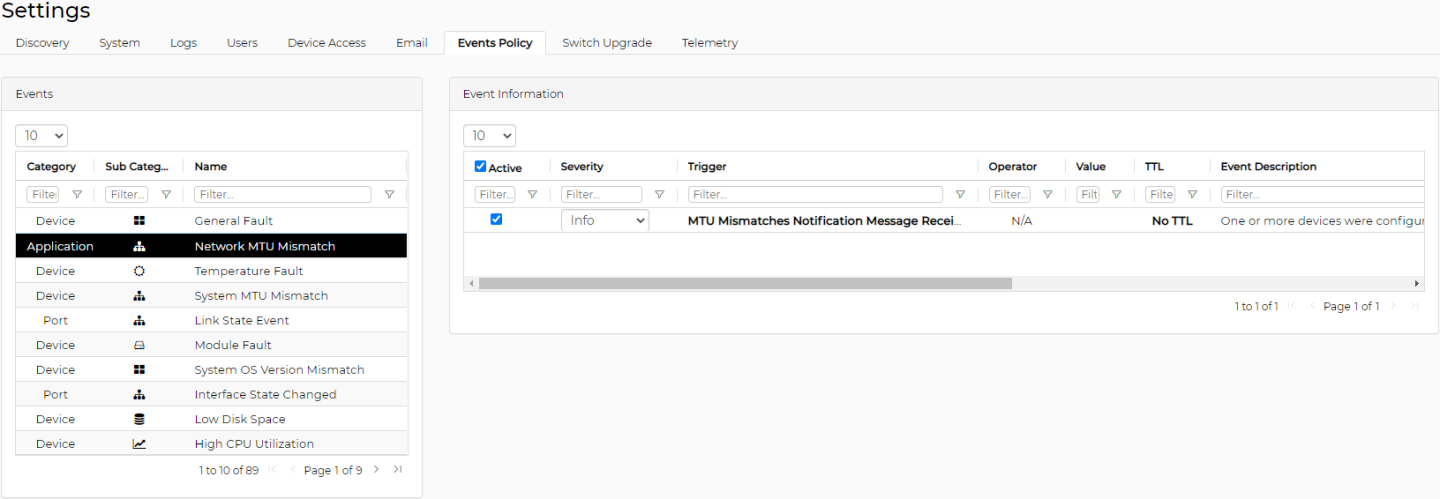Click the Module Fault sub-category icon
The height and width of the screenshot is (499, 1440).
click(x=139, y=345)
